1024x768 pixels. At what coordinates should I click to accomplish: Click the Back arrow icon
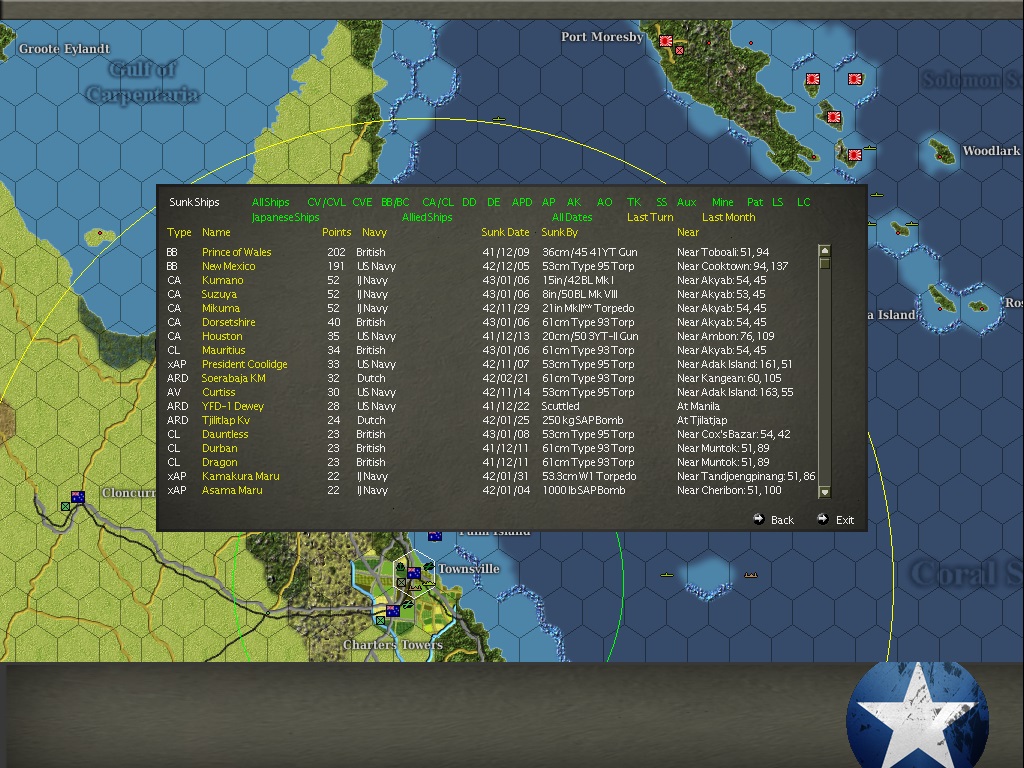[x=758, y=519]
